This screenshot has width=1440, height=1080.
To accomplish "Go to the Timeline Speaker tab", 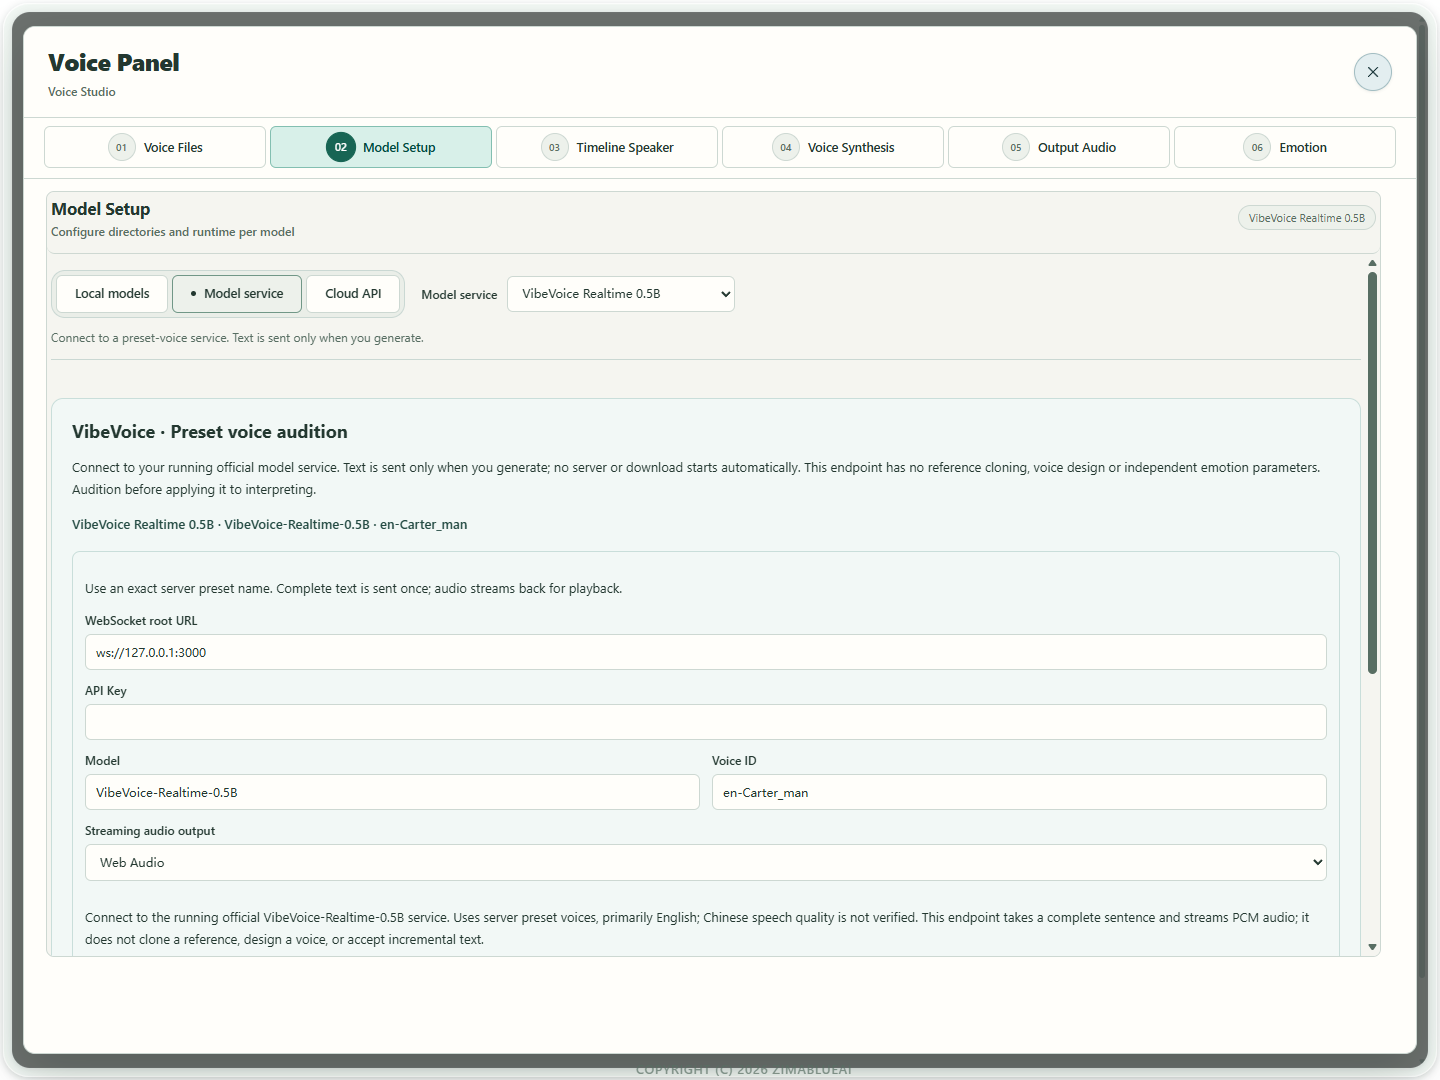I will click(x=607, y=147).
